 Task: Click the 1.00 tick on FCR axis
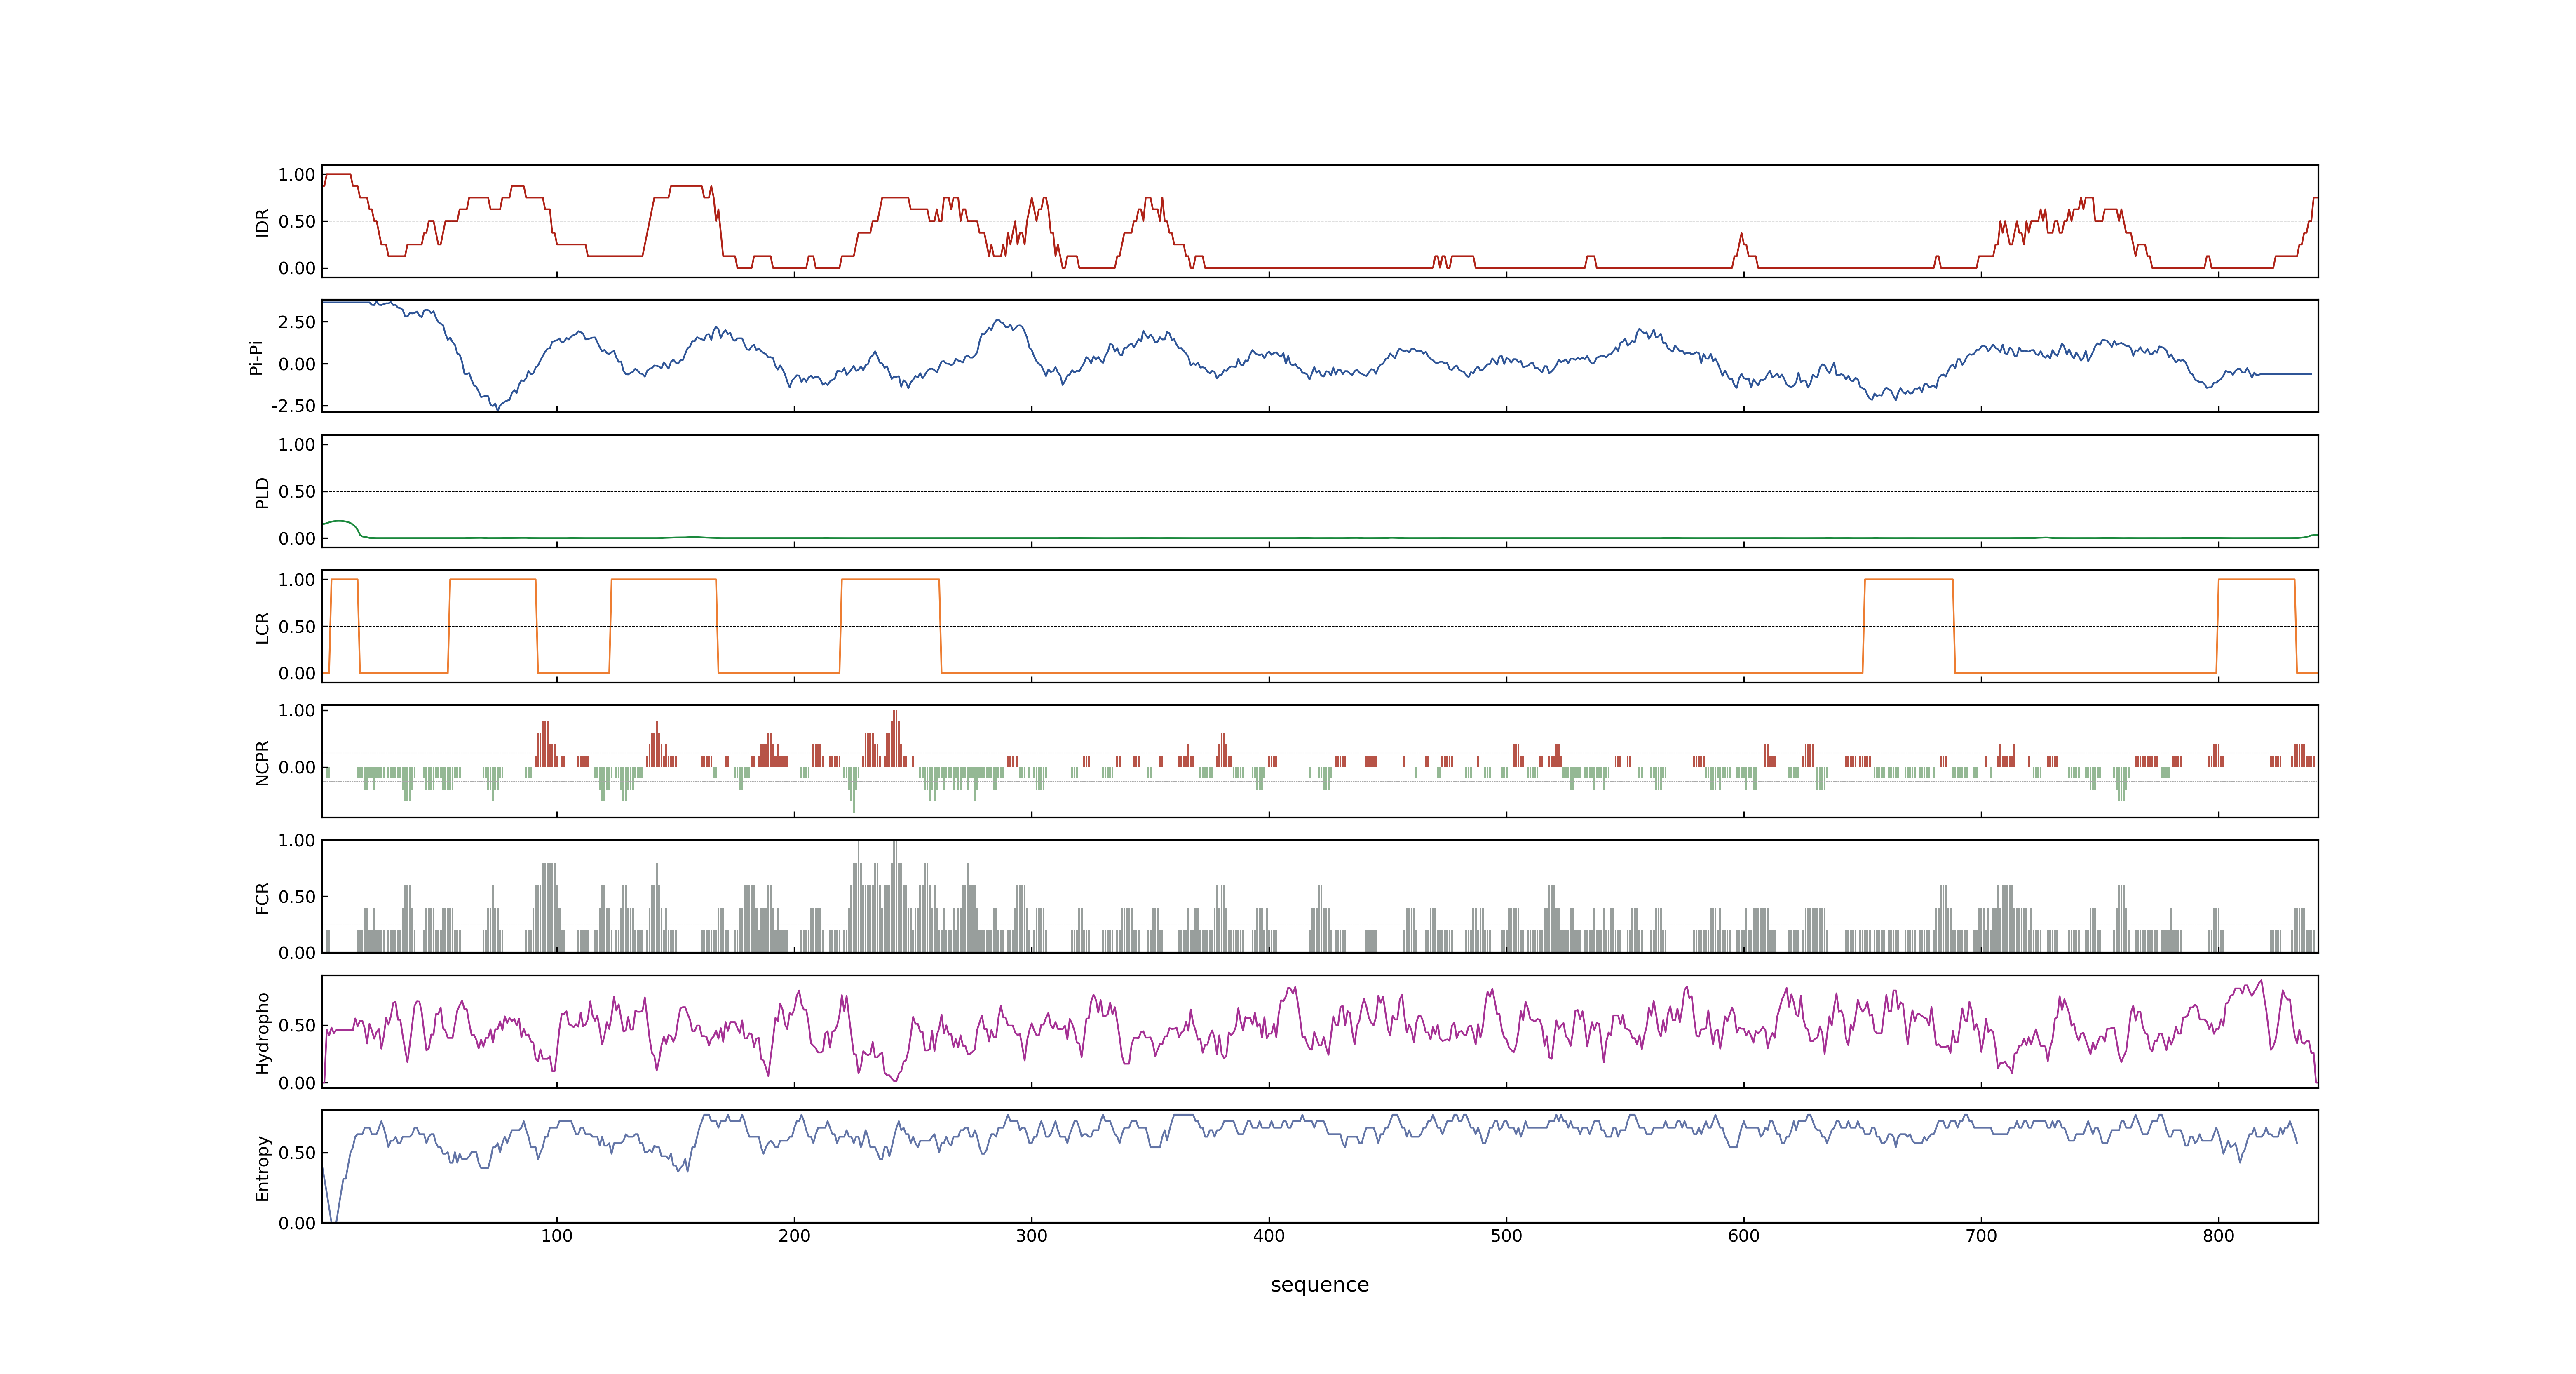297,841
